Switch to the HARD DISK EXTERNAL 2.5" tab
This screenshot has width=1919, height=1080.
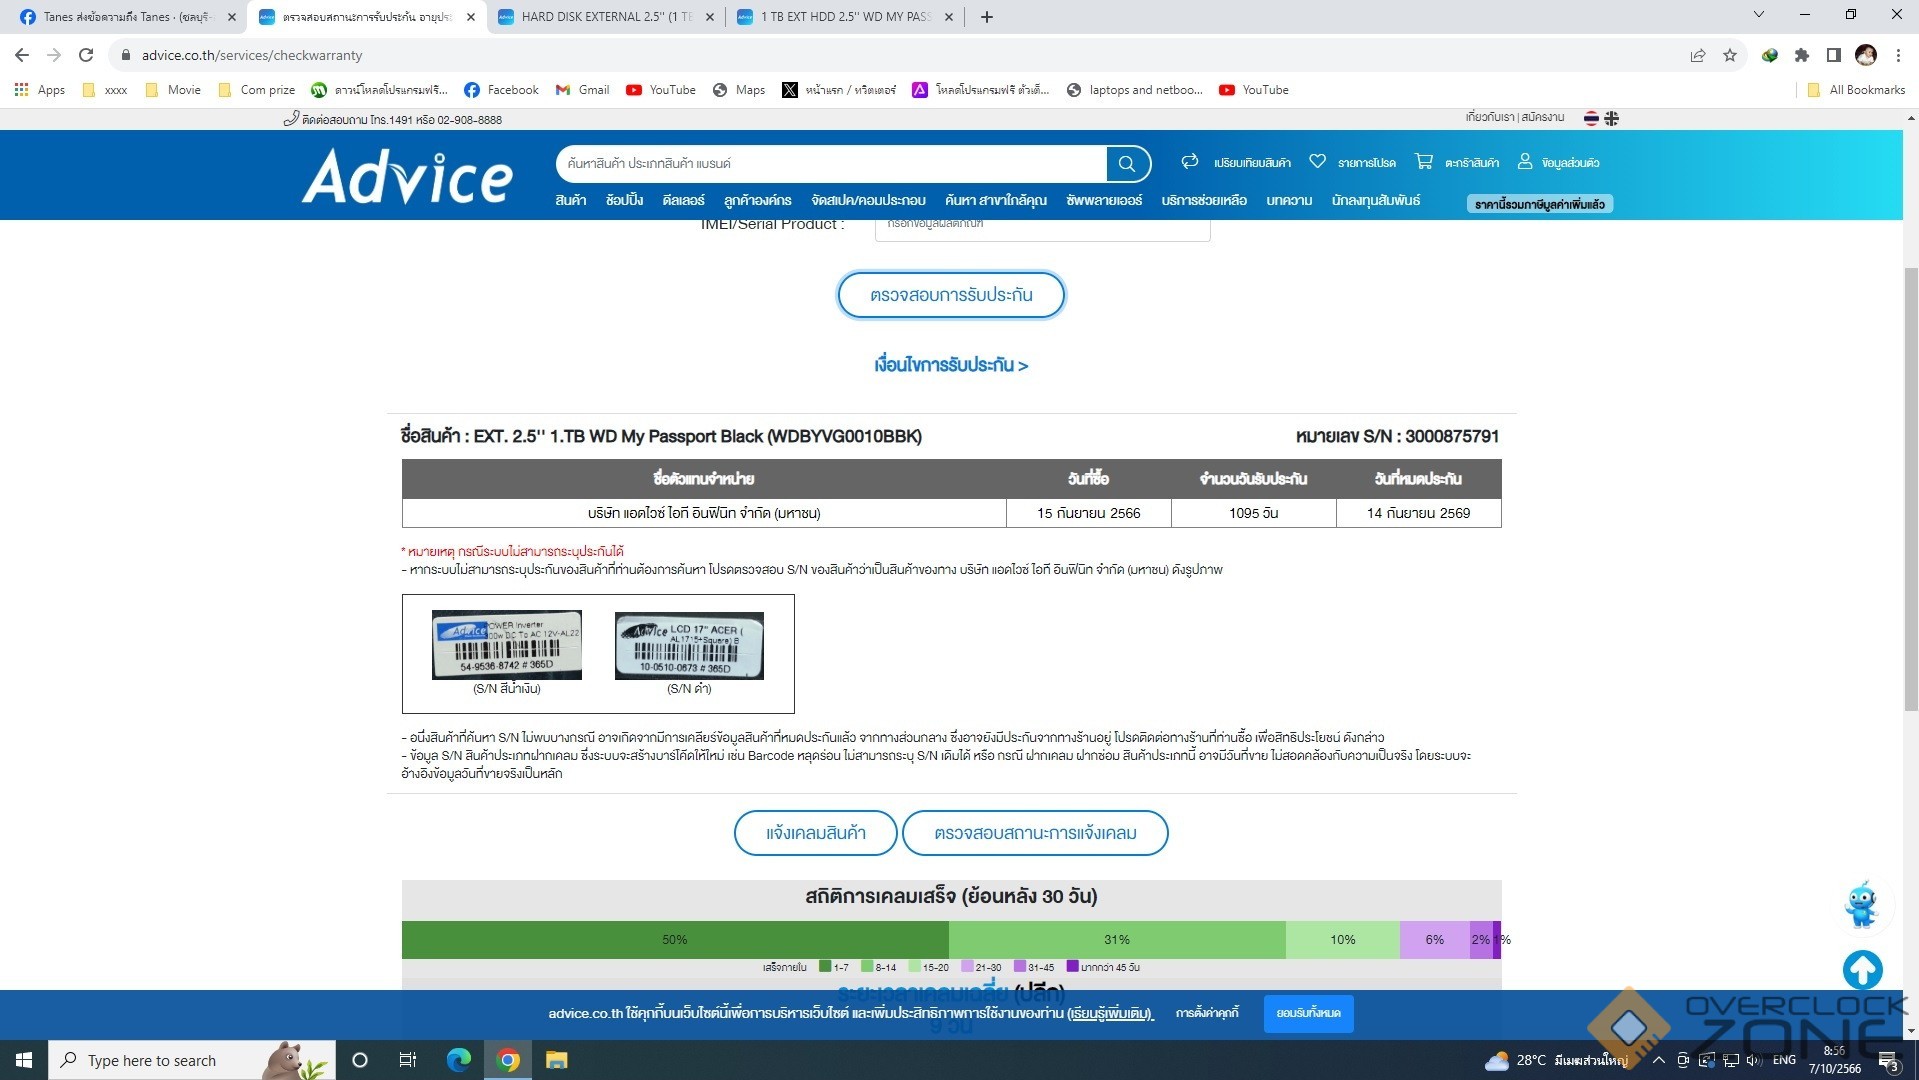[x=606, y=17]
